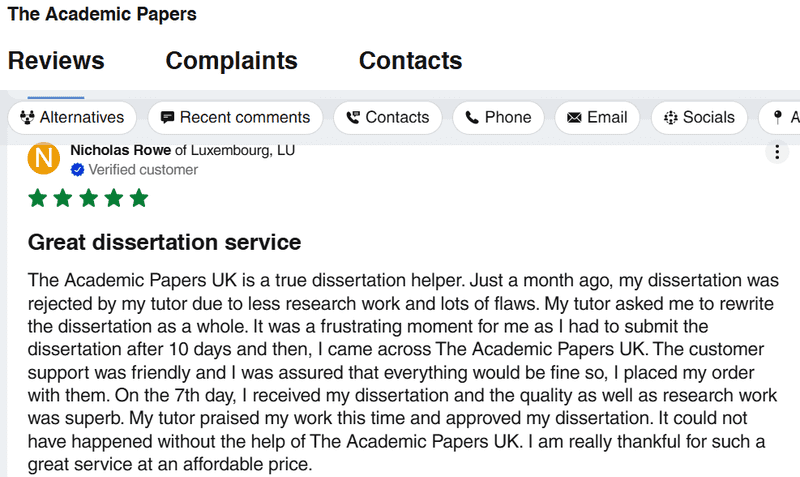Image resolution: width=800 pixels, height=477 pixels.
Task: Click the fifth green rating star
Action: [138, 198]
